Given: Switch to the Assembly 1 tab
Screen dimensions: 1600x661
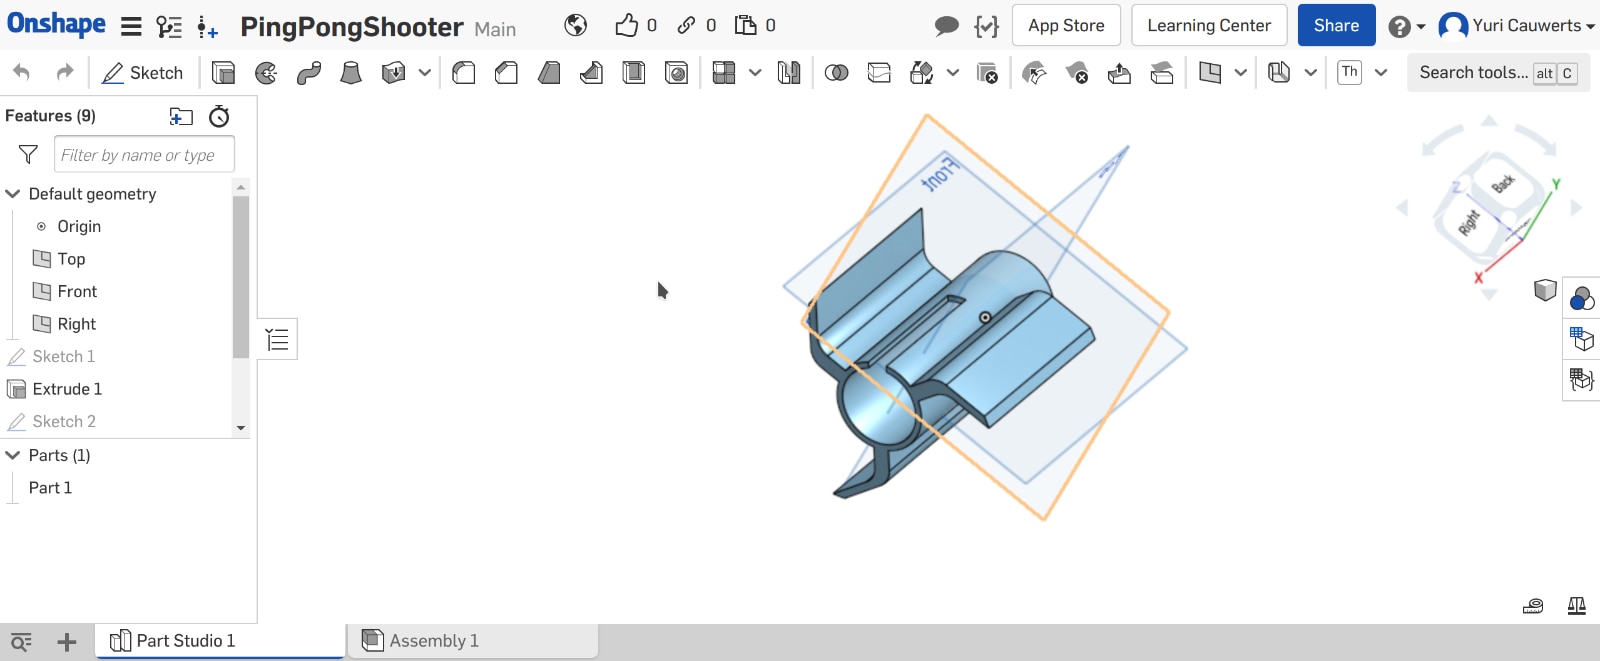Looking at the screenshot, I should (472, 641).
